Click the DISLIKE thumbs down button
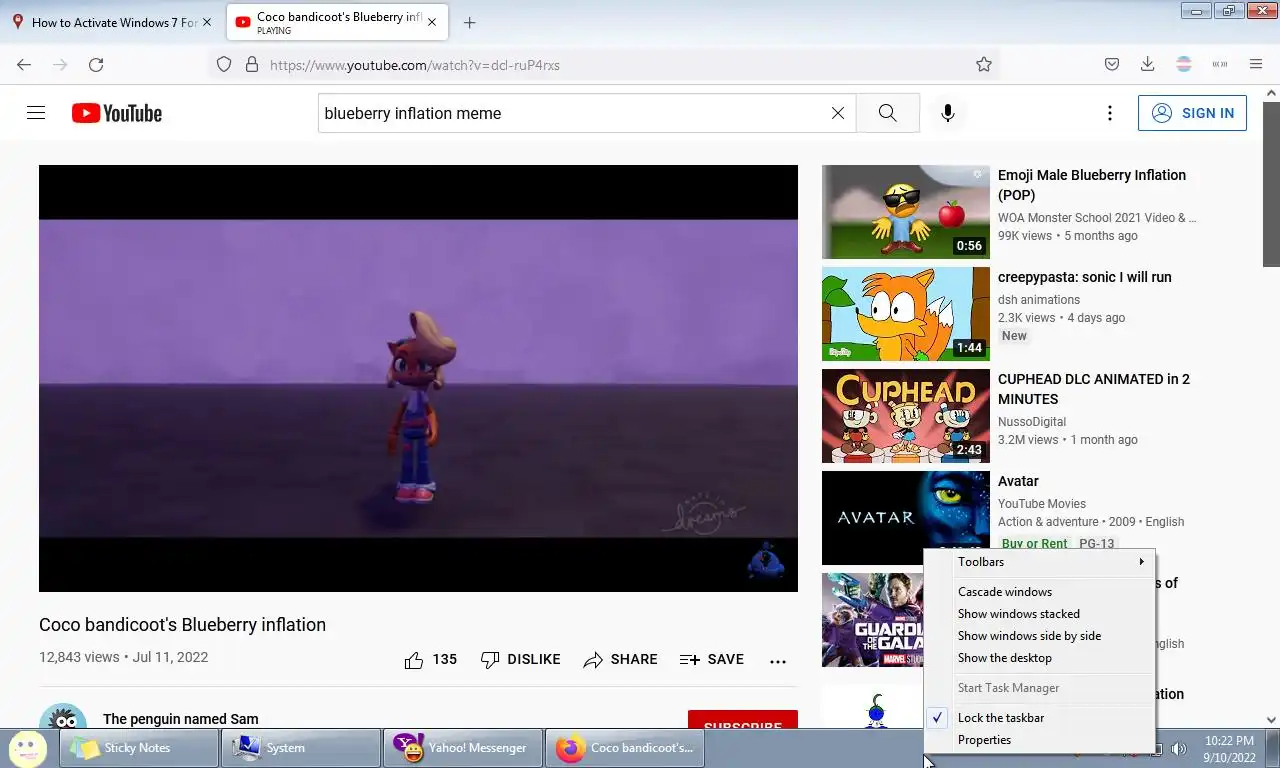Viewport: 1280px width, 768px height. pyautogui.click(x=521, y=659)
